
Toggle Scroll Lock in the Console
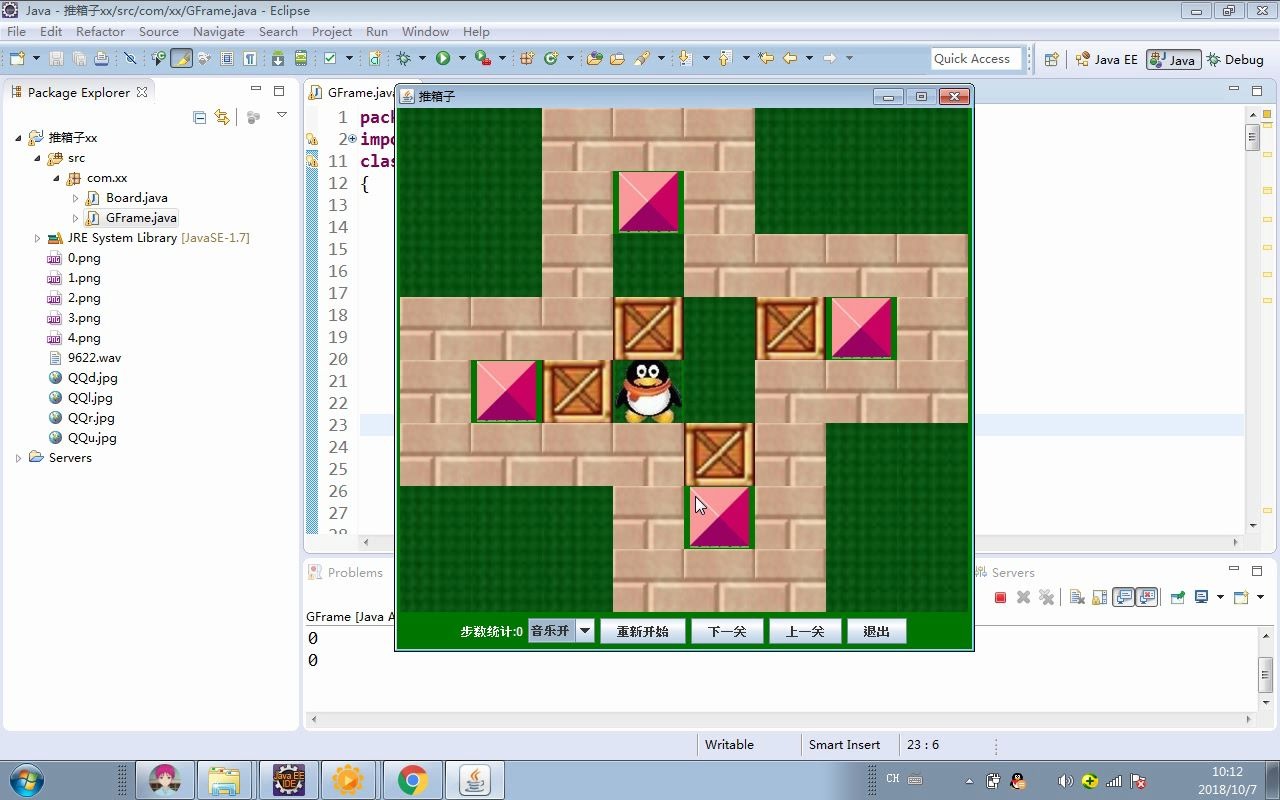1099,597
